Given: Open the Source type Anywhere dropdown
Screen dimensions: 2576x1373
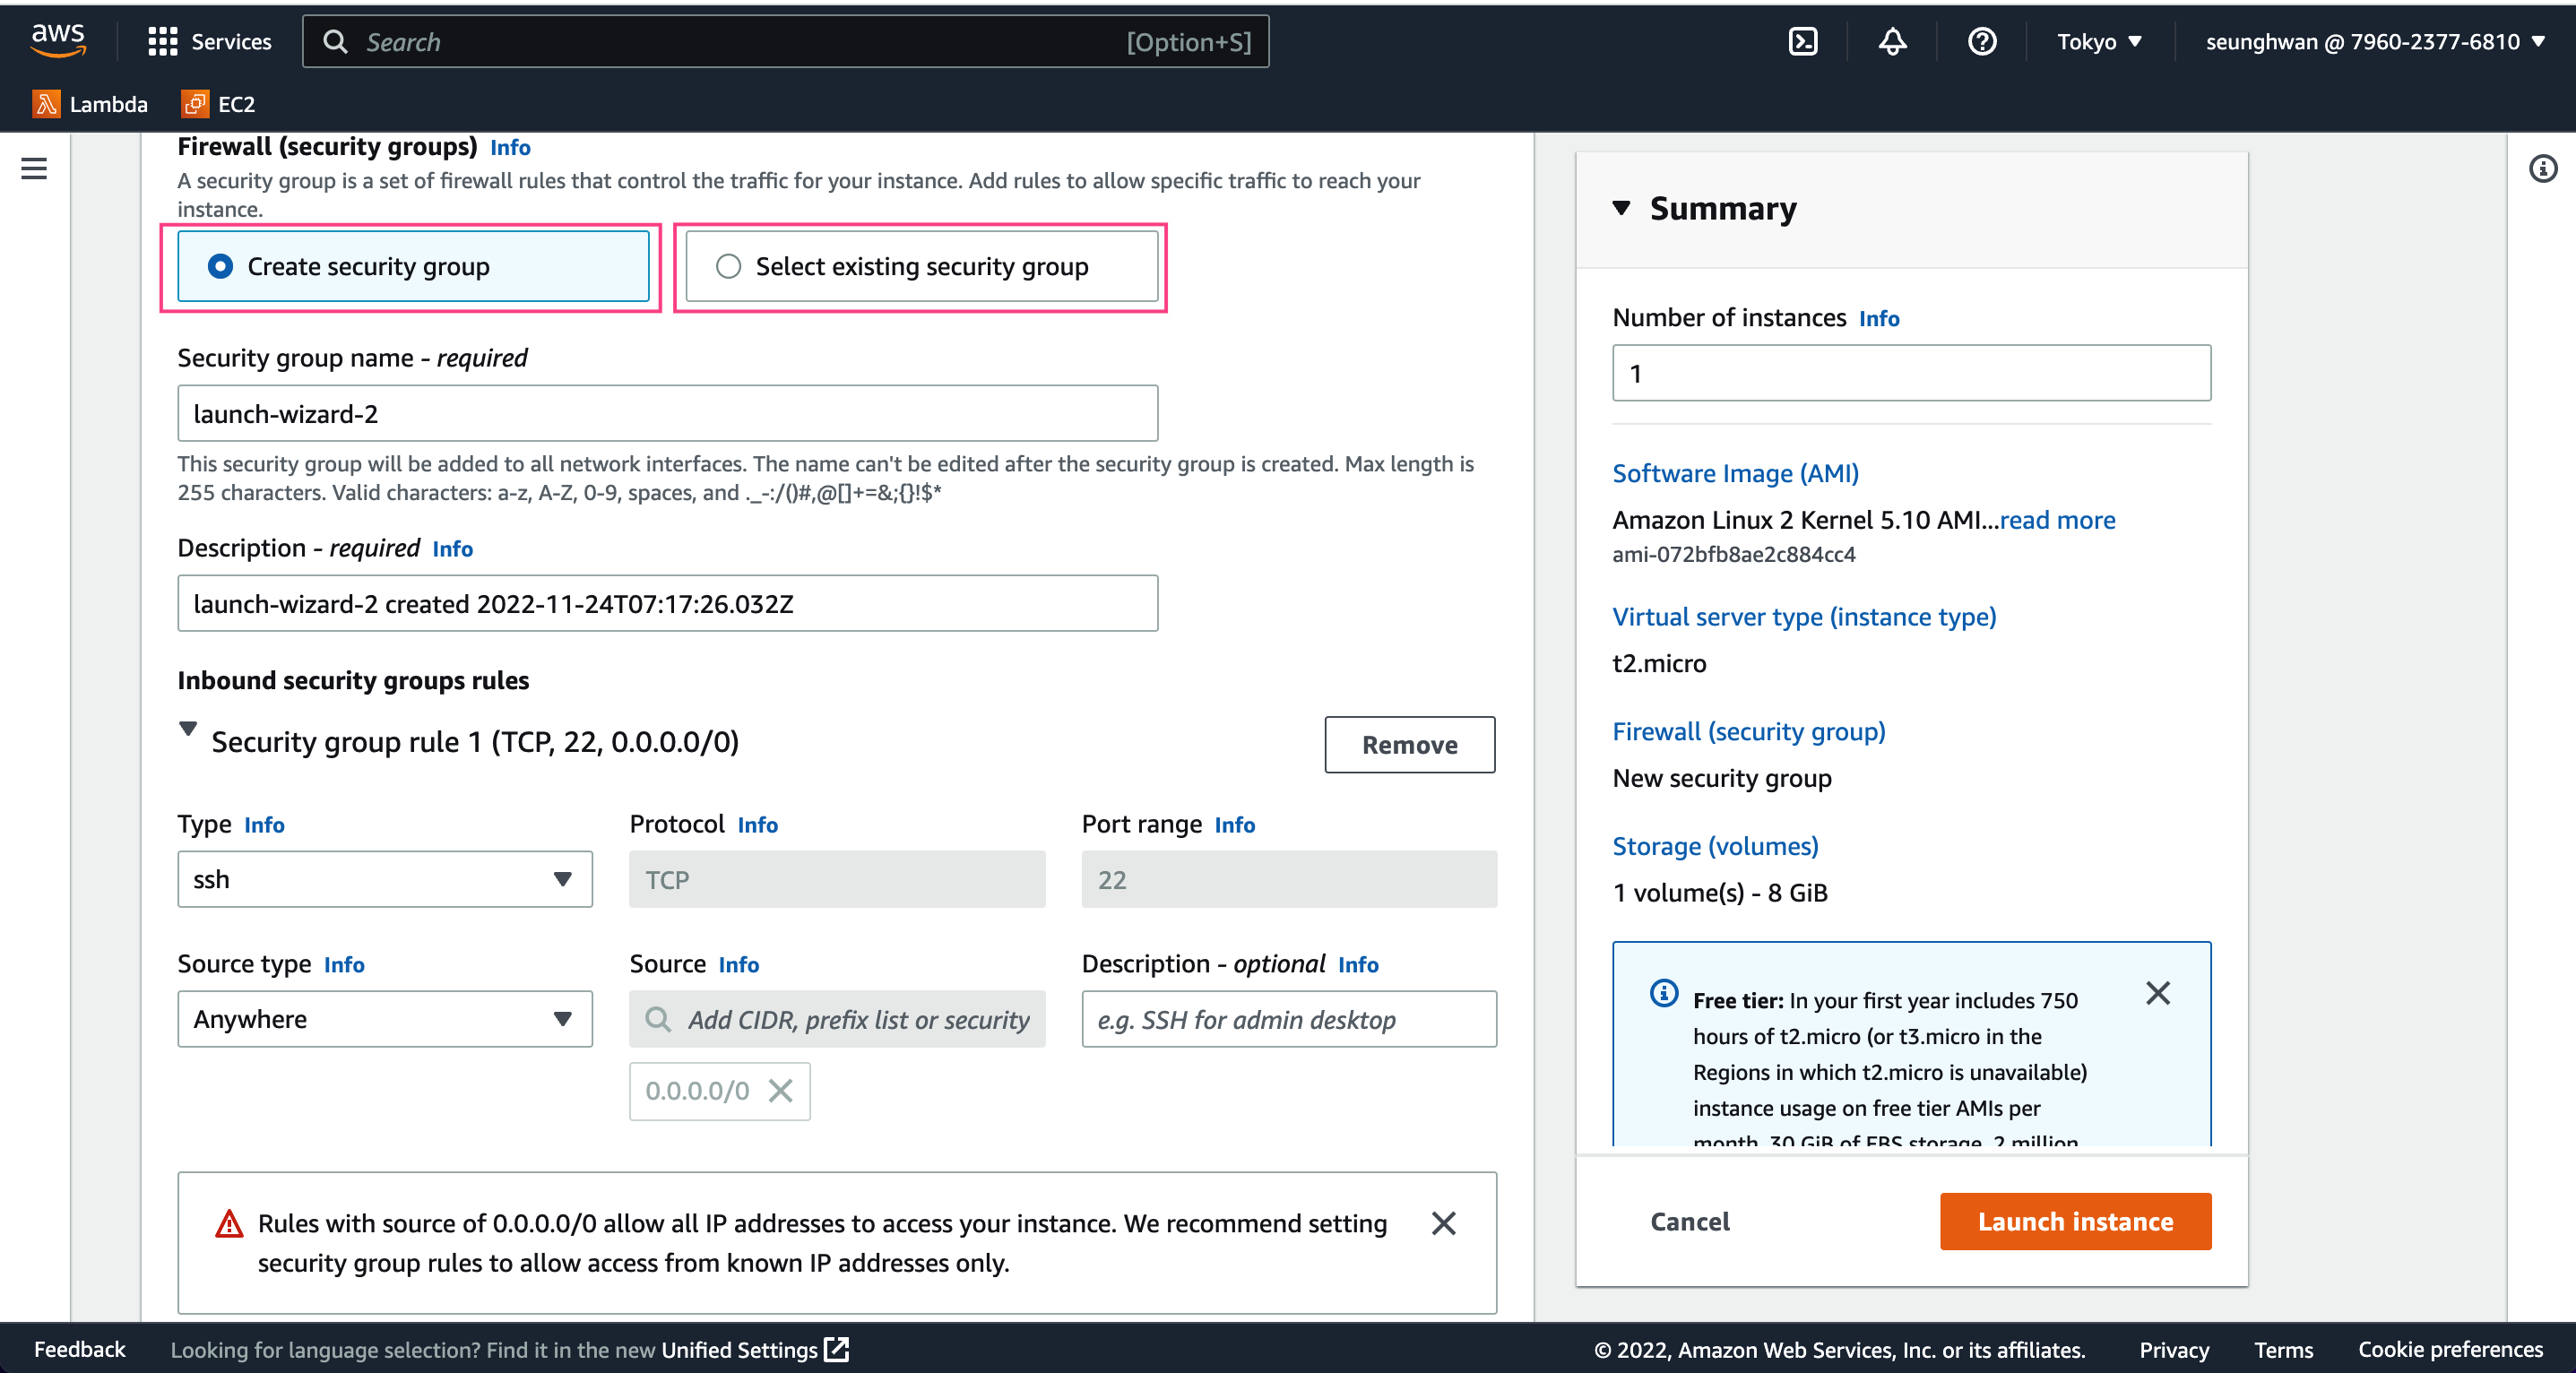Looking at the screenshot, I should pos(385,1019).
